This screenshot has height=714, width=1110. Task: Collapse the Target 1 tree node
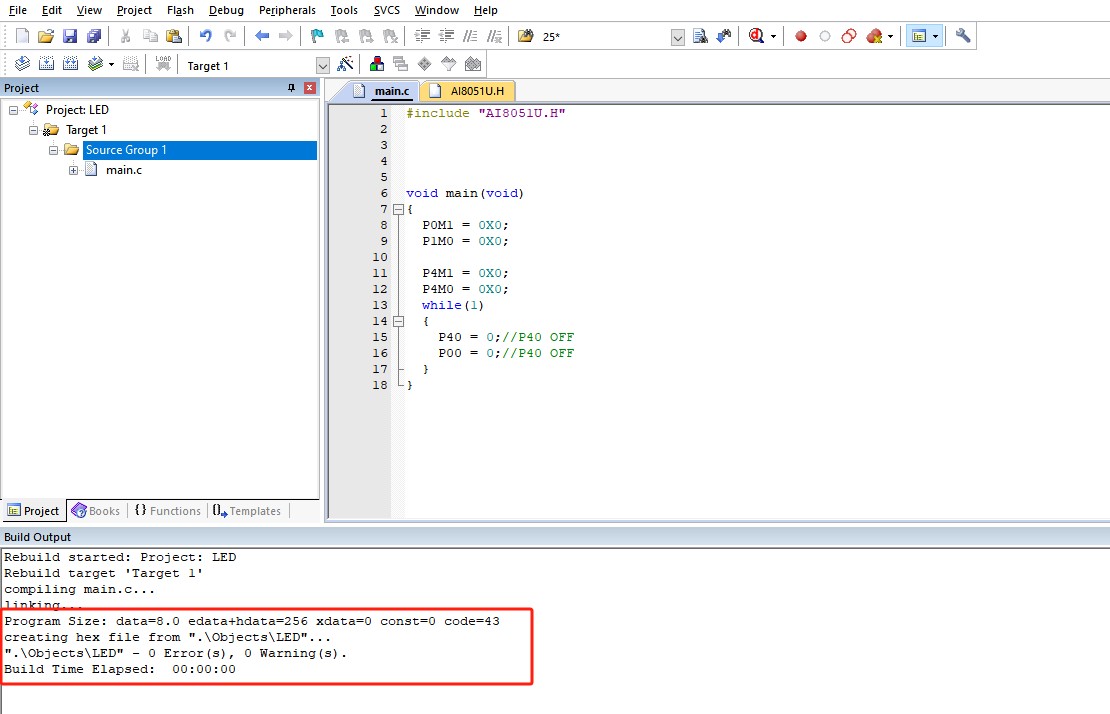33,130
